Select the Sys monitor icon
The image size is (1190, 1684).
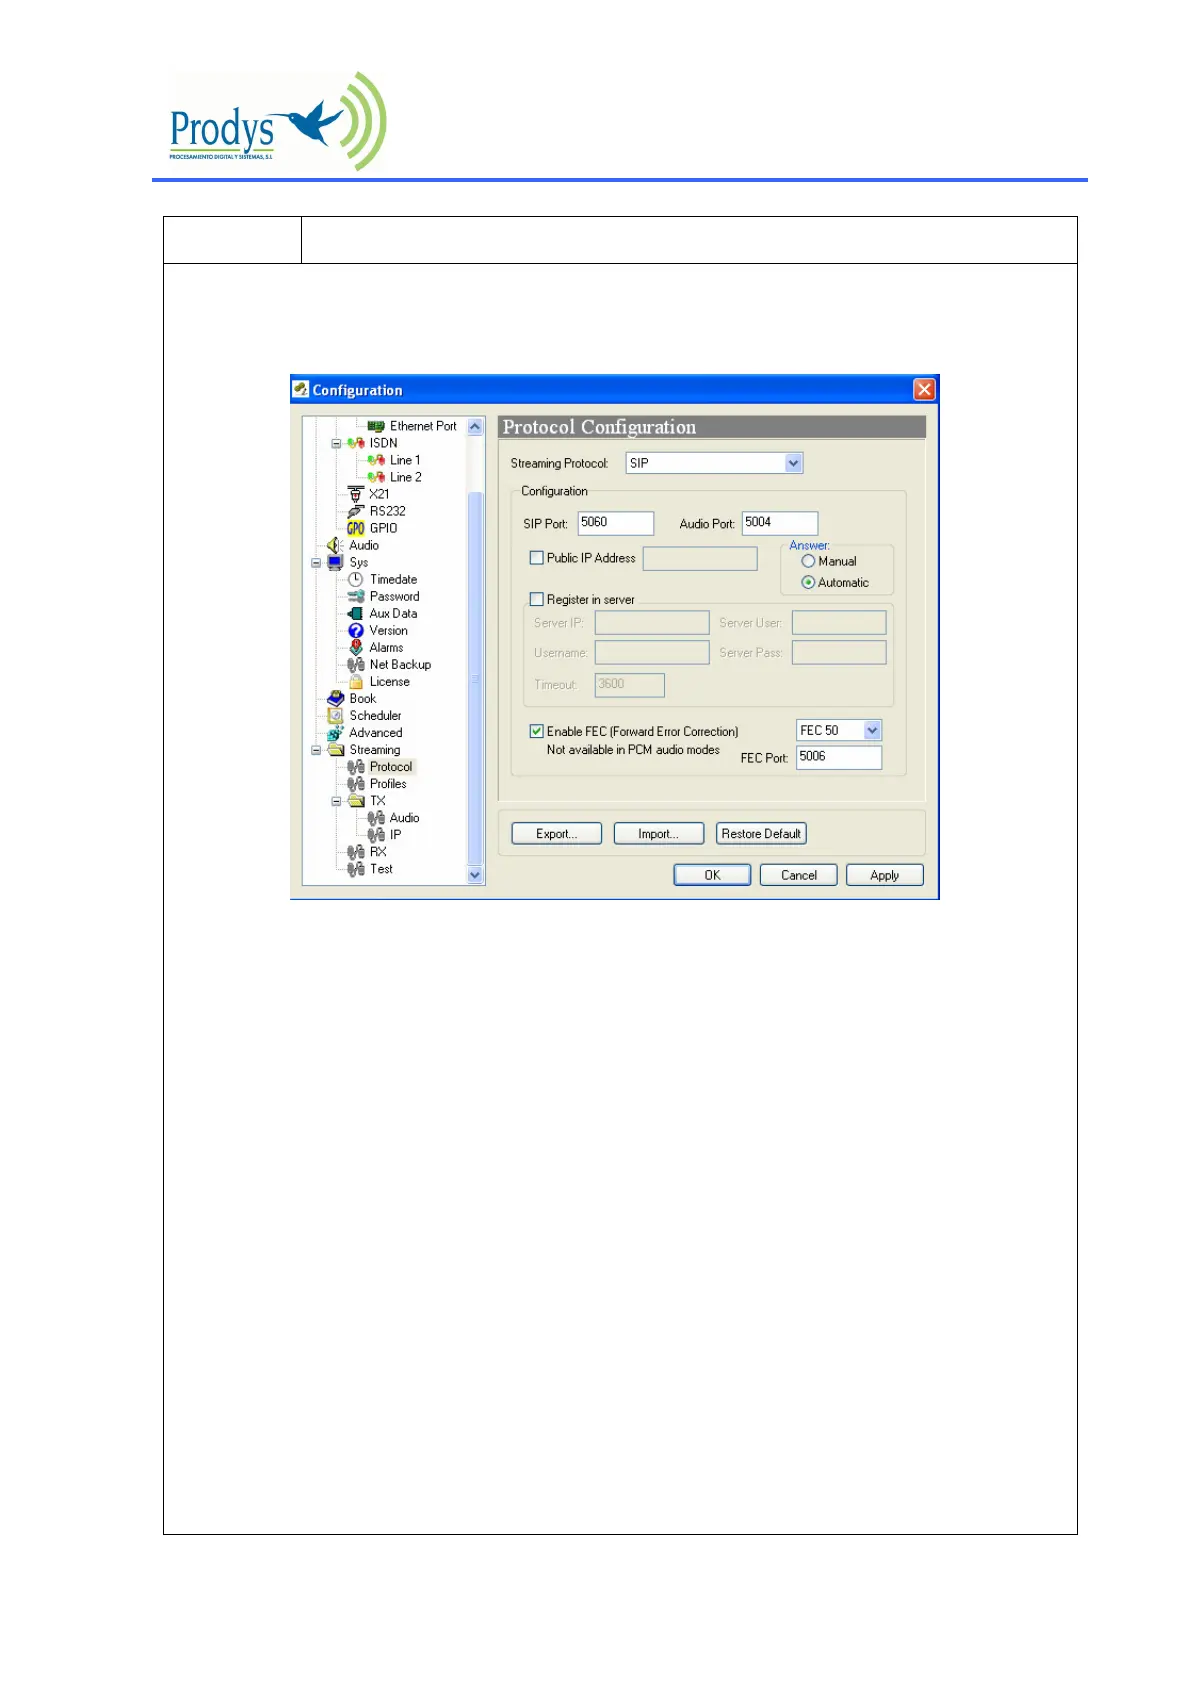pyautogui.click(x=335, y=562)
